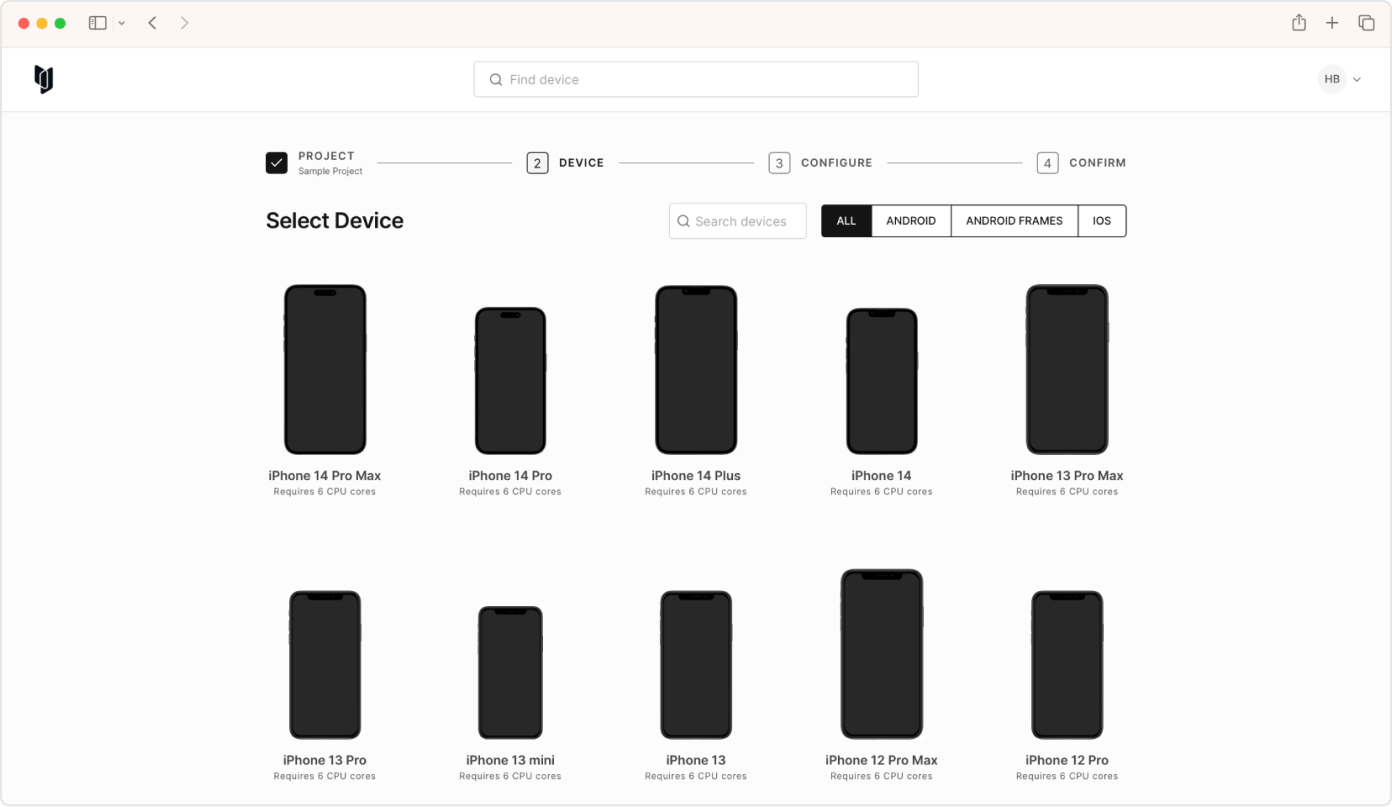1392x807 pixels.
Task: Toggle the Safari sidebar icon
Action: click(x=98, y=23)
